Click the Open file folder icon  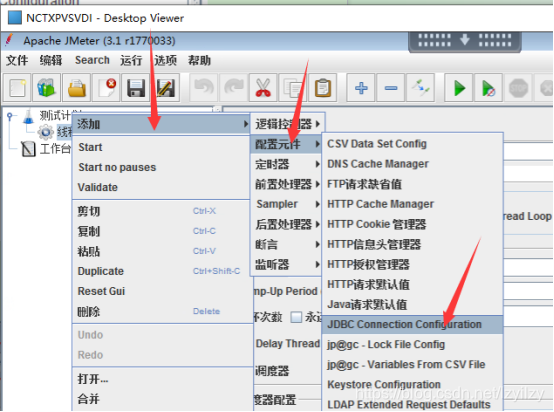tap(77, 88)
